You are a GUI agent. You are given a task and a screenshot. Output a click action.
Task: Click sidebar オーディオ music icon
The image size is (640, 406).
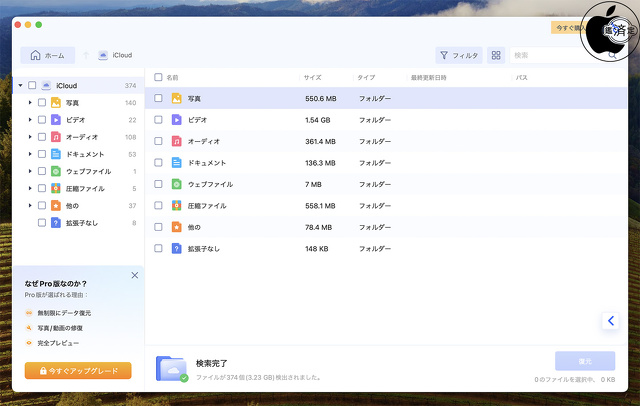tap(56, 137)
